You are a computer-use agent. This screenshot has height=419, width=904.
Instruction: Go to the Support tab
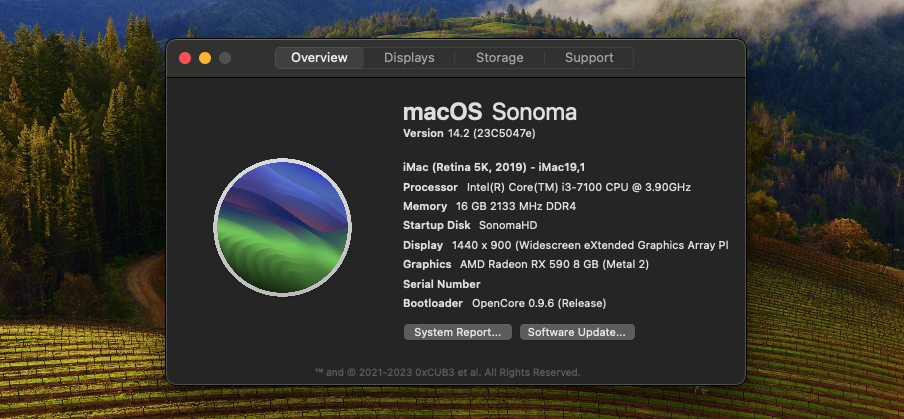tap(589, 58)
